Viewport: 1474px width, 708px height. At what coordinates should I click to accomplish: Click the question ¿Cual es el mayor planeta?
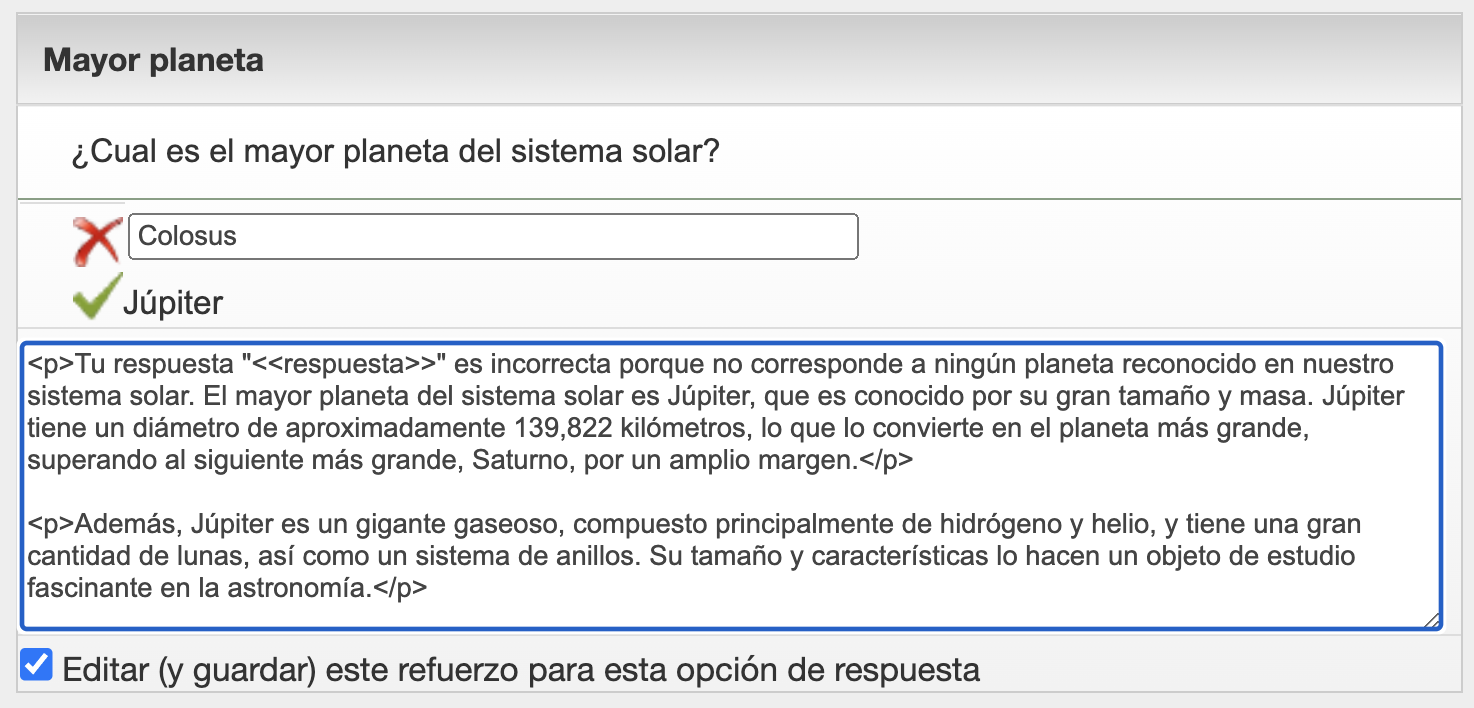click(396, 153)
